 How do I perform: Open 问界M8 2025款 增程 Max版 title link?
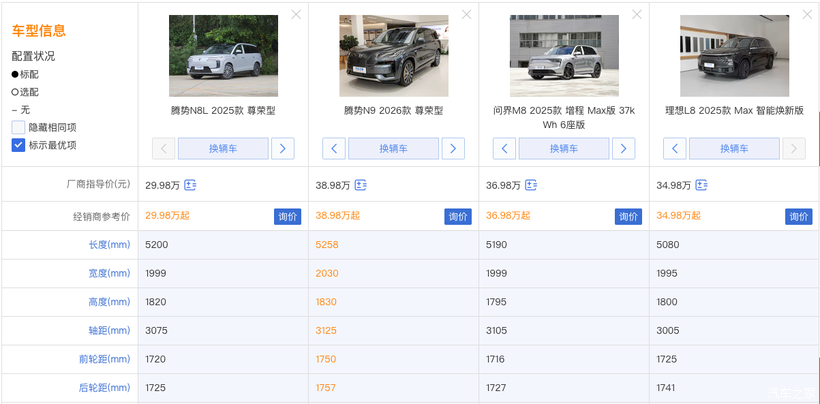coord(564,118)
